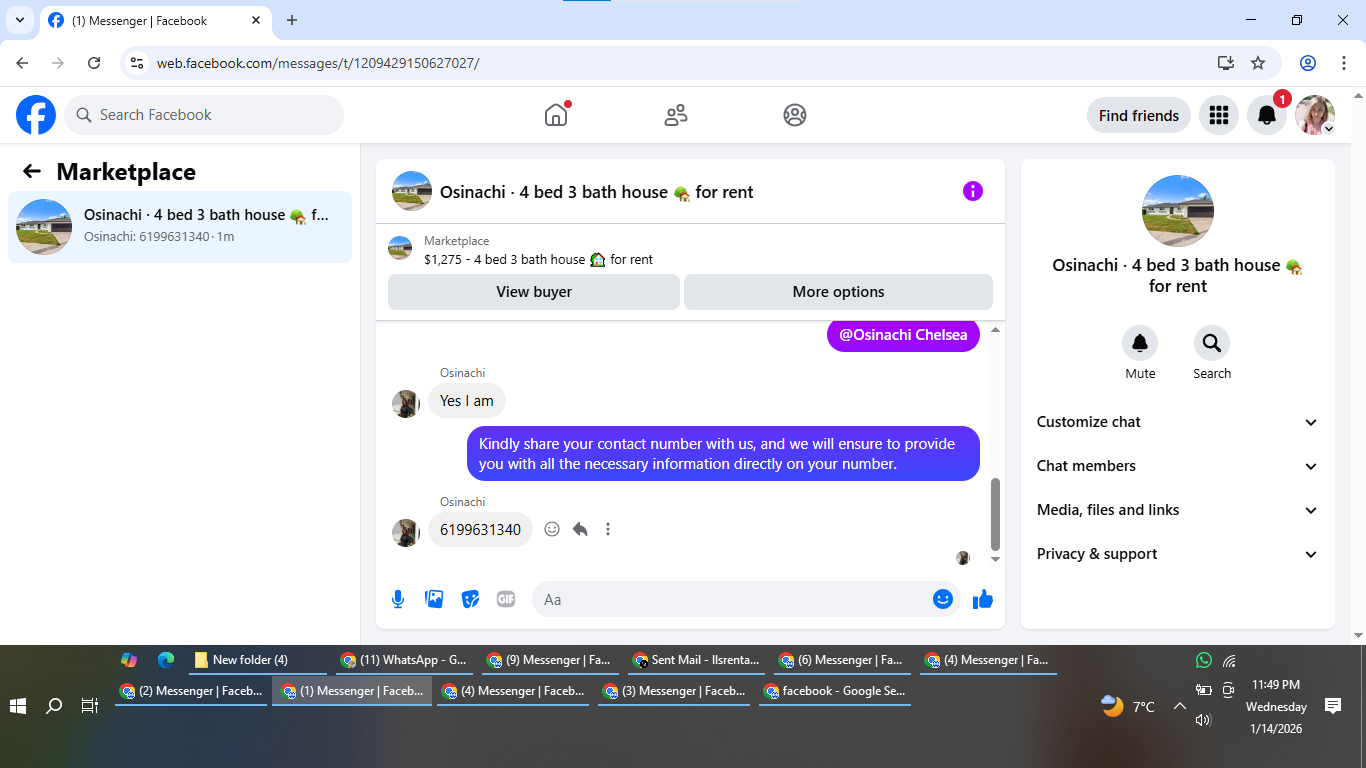Switch to facebook - Google Search taskbar window
The width and height of the screenshot is (1366, 768).
point(835,691)
